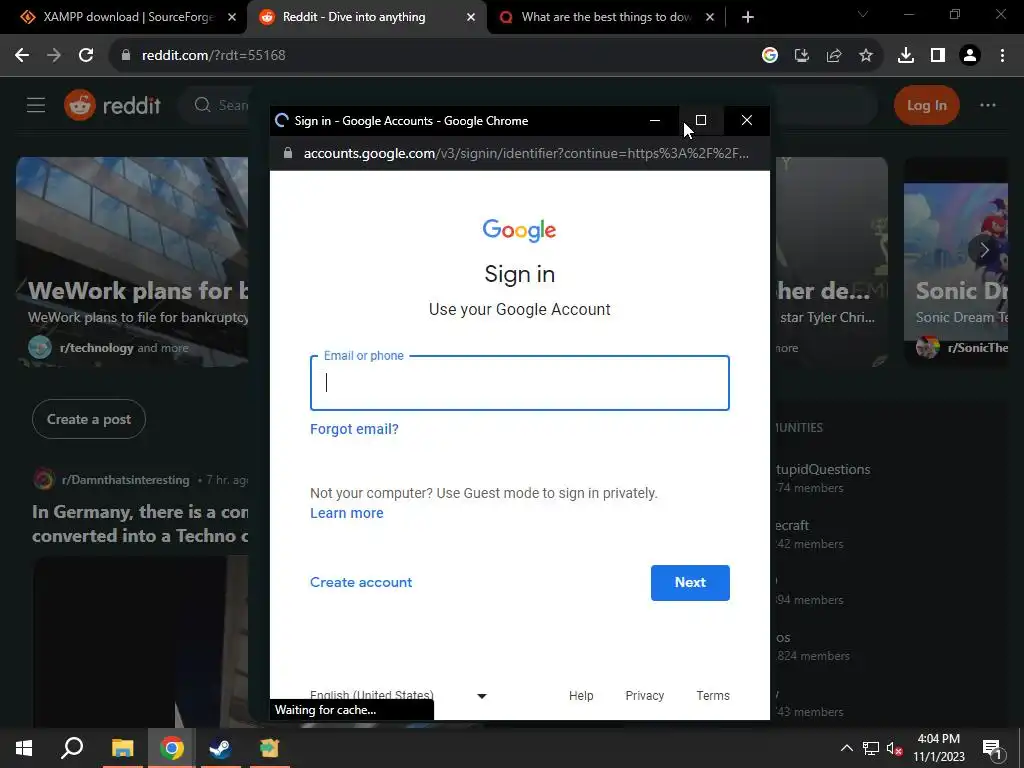The height and width of the screenshot is (768, 1024).
Task: Open File Explorer from the taskbar
Action: pyautogui.click(x=122, y=748)
